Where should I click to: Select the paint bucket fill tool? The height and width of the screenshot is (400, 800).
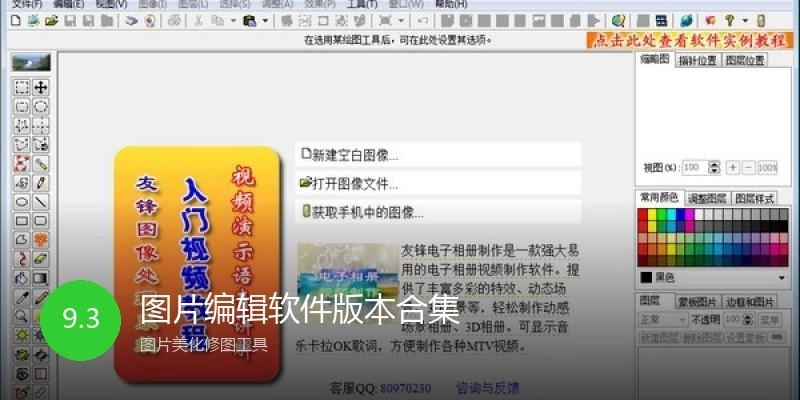22,279
